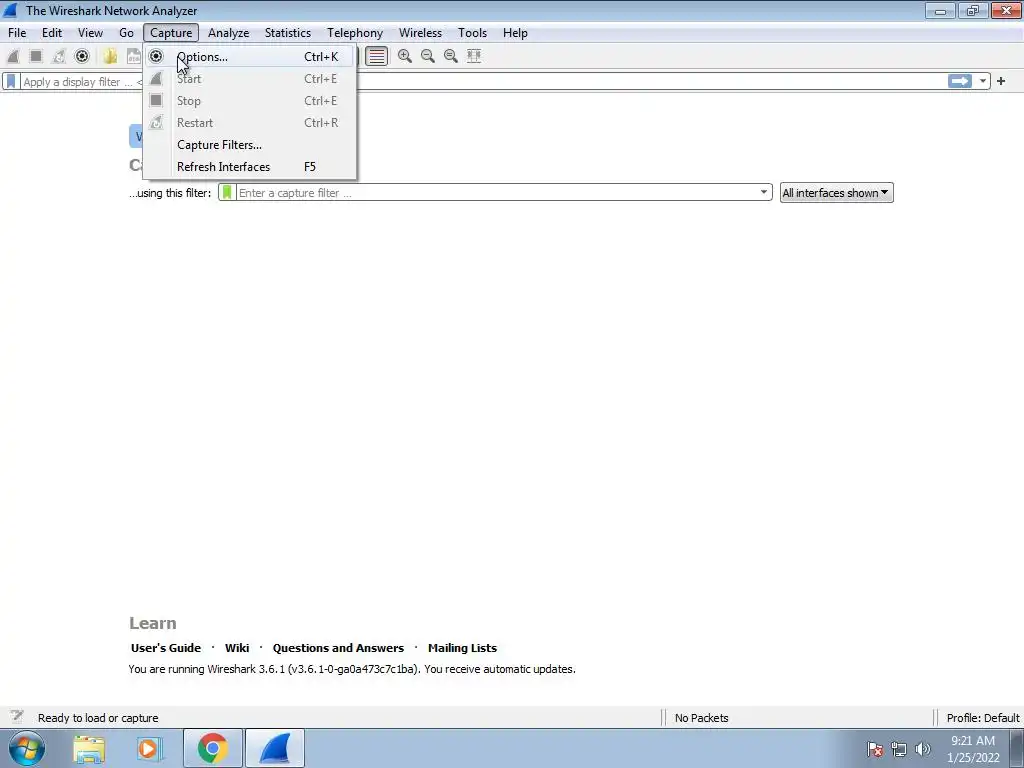Expand the capture filter history dropdown

pos(763,192)
